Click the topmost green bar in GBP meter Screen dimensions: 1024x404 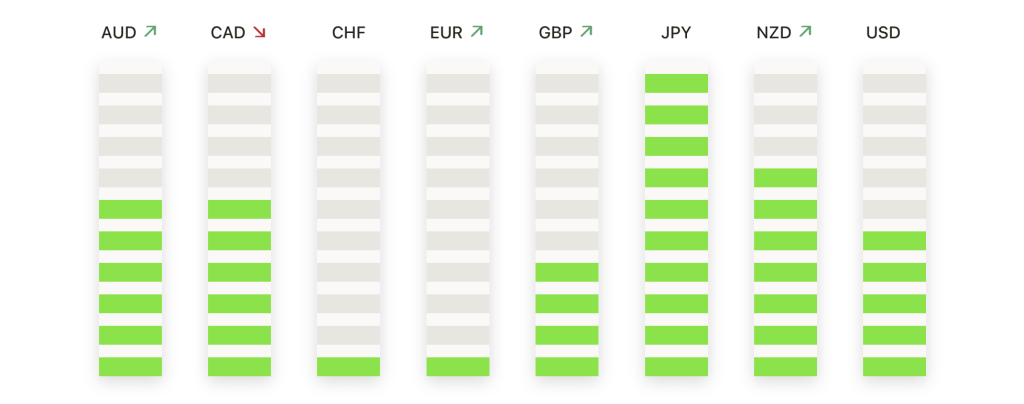tap(567, 272)
